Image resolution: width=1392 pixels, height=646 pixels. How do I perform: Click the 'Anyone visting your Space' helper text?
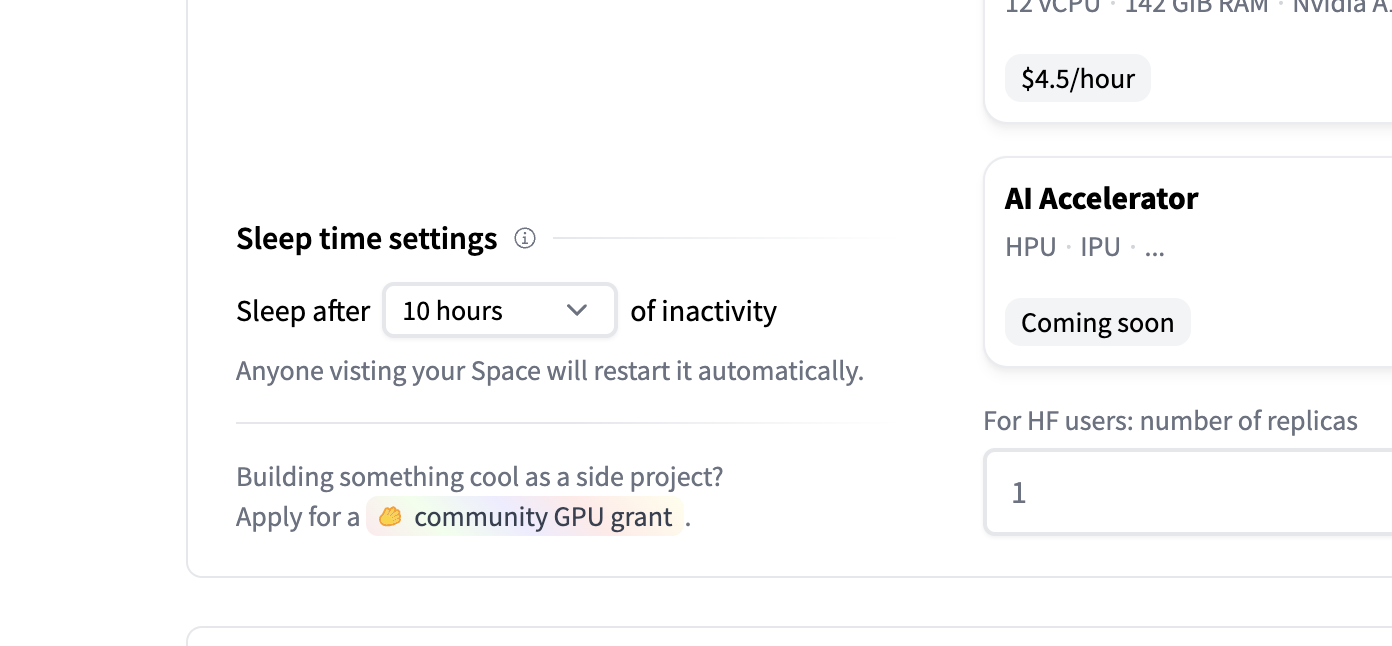point(549,371)
